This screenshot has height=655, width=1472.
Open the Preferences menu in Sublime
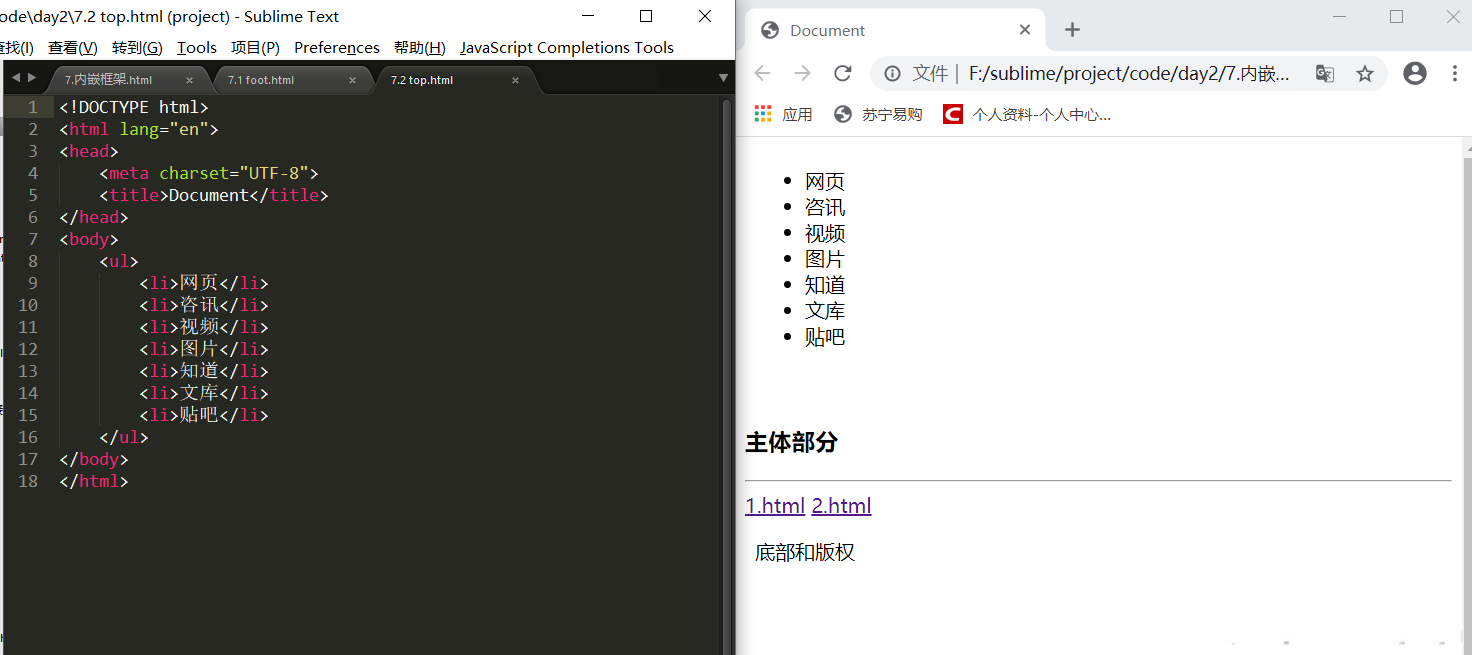(x=336, y=47)
